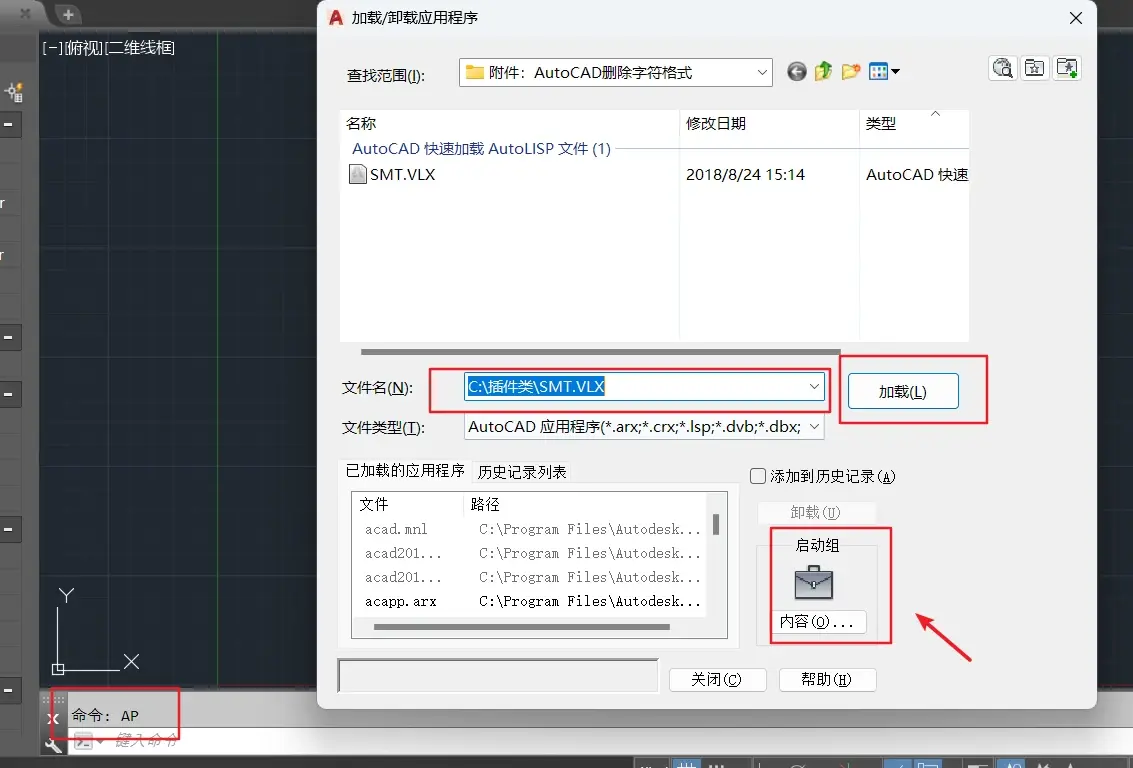Click the path of acapp.arx
The image size is (1133, 768).
(590, 601)
